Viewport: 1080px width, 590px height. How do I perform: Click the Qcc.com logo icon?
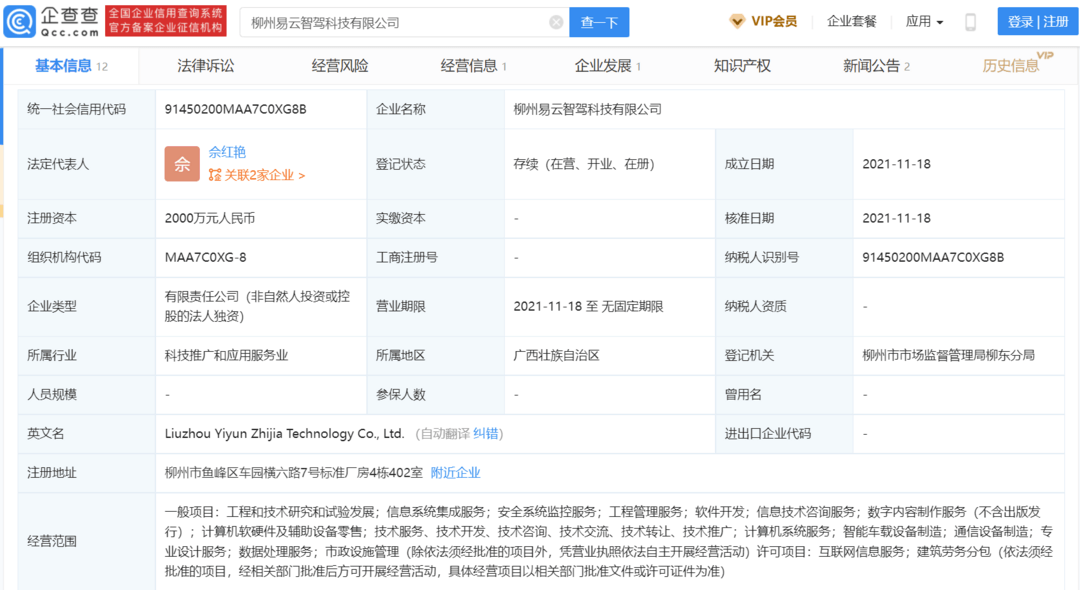click(19, 22)
